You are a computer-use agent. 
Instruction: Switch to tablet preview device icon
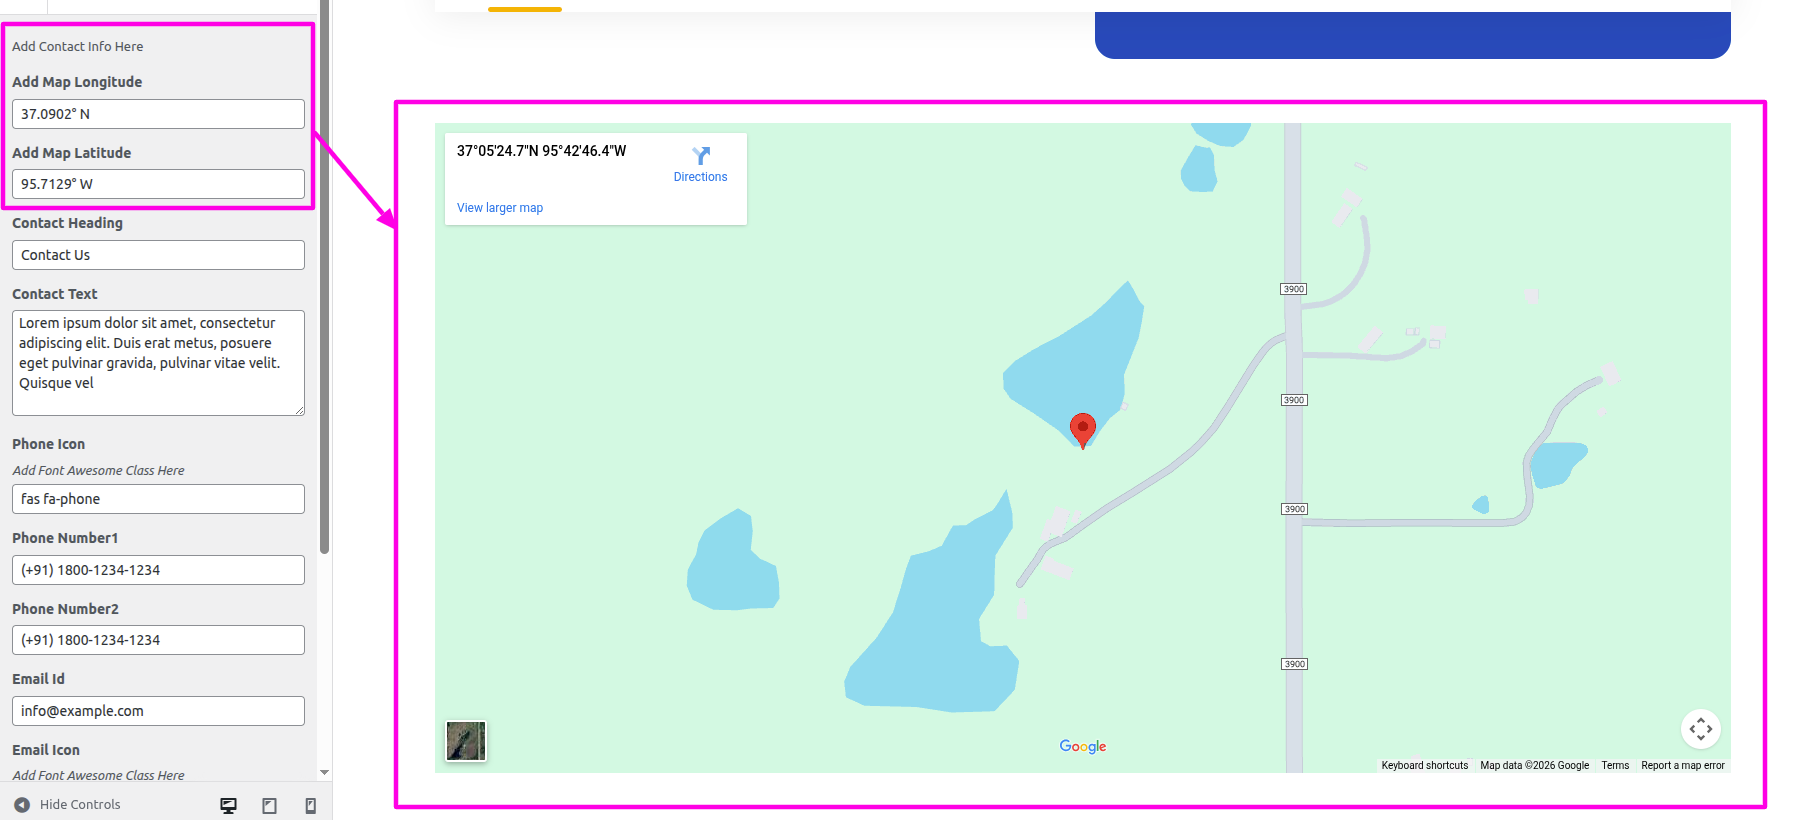point(269,806)
